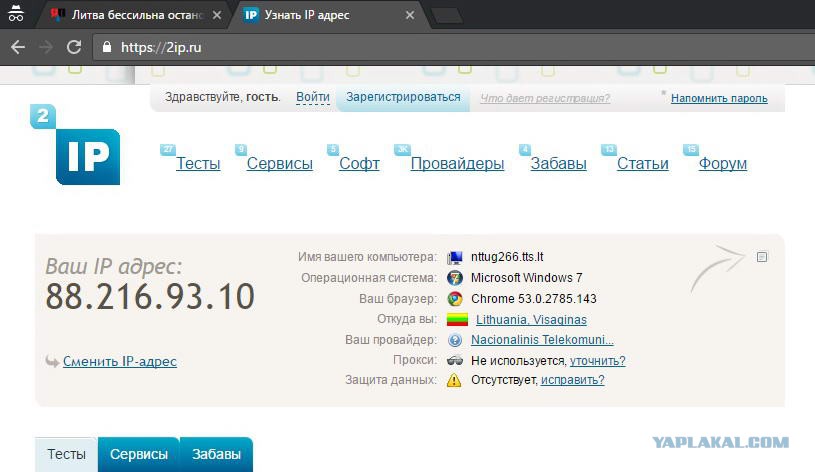Open the Забавы menu item

pyautogui.click(x=558, y=163)
